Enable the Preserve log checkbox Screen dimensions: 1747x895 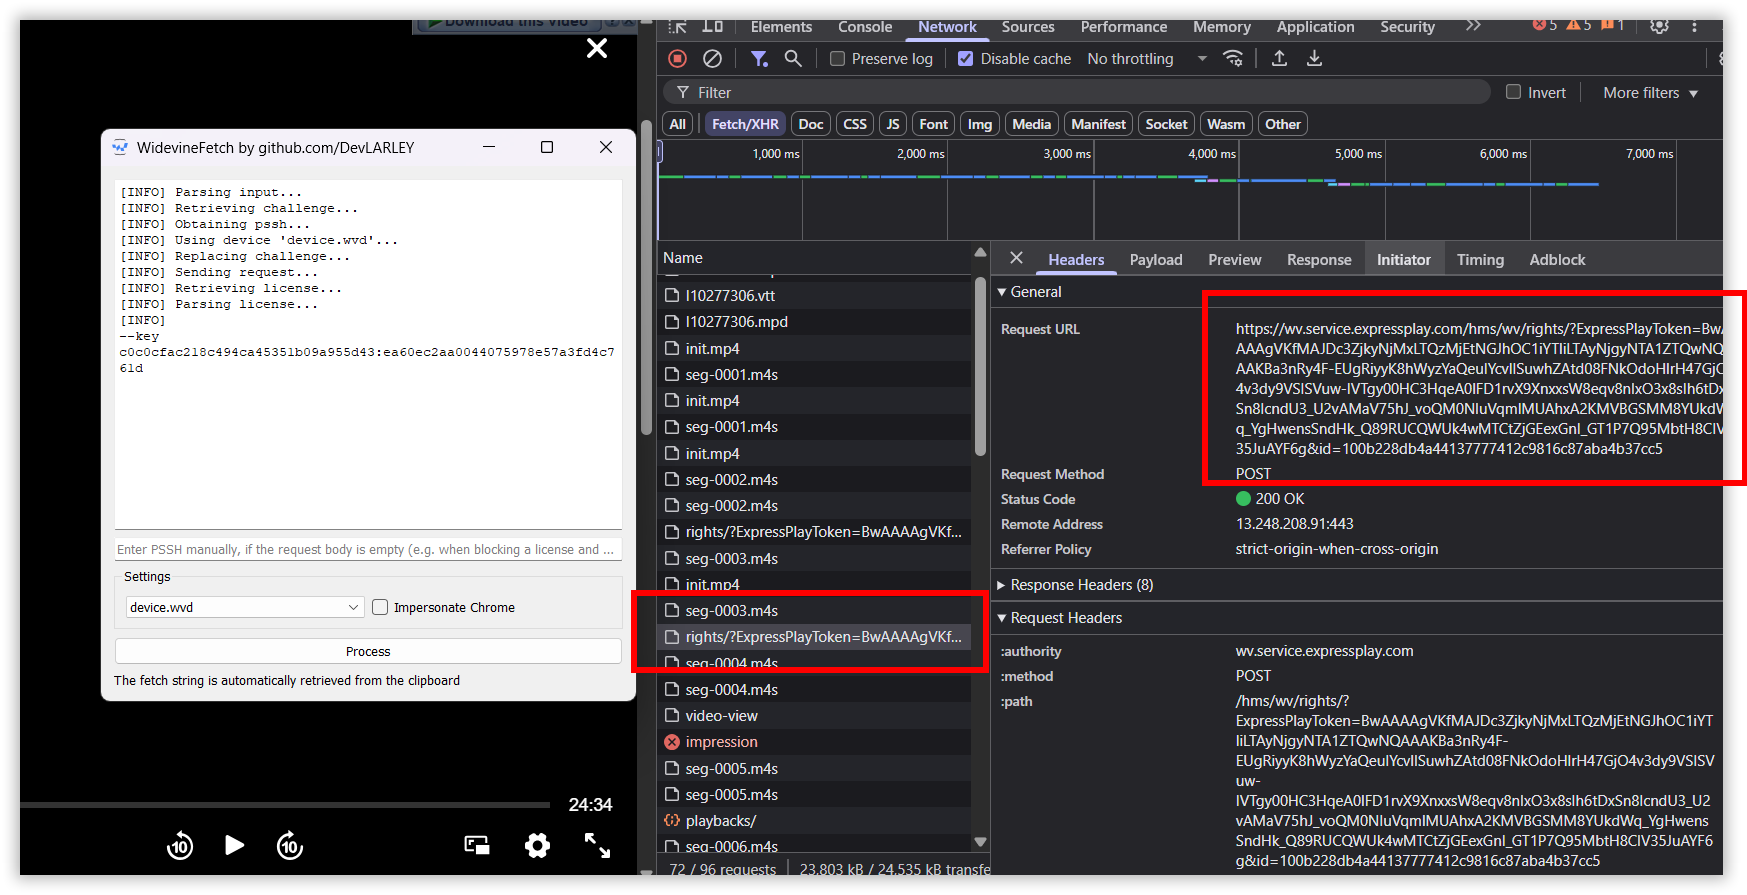838,59
